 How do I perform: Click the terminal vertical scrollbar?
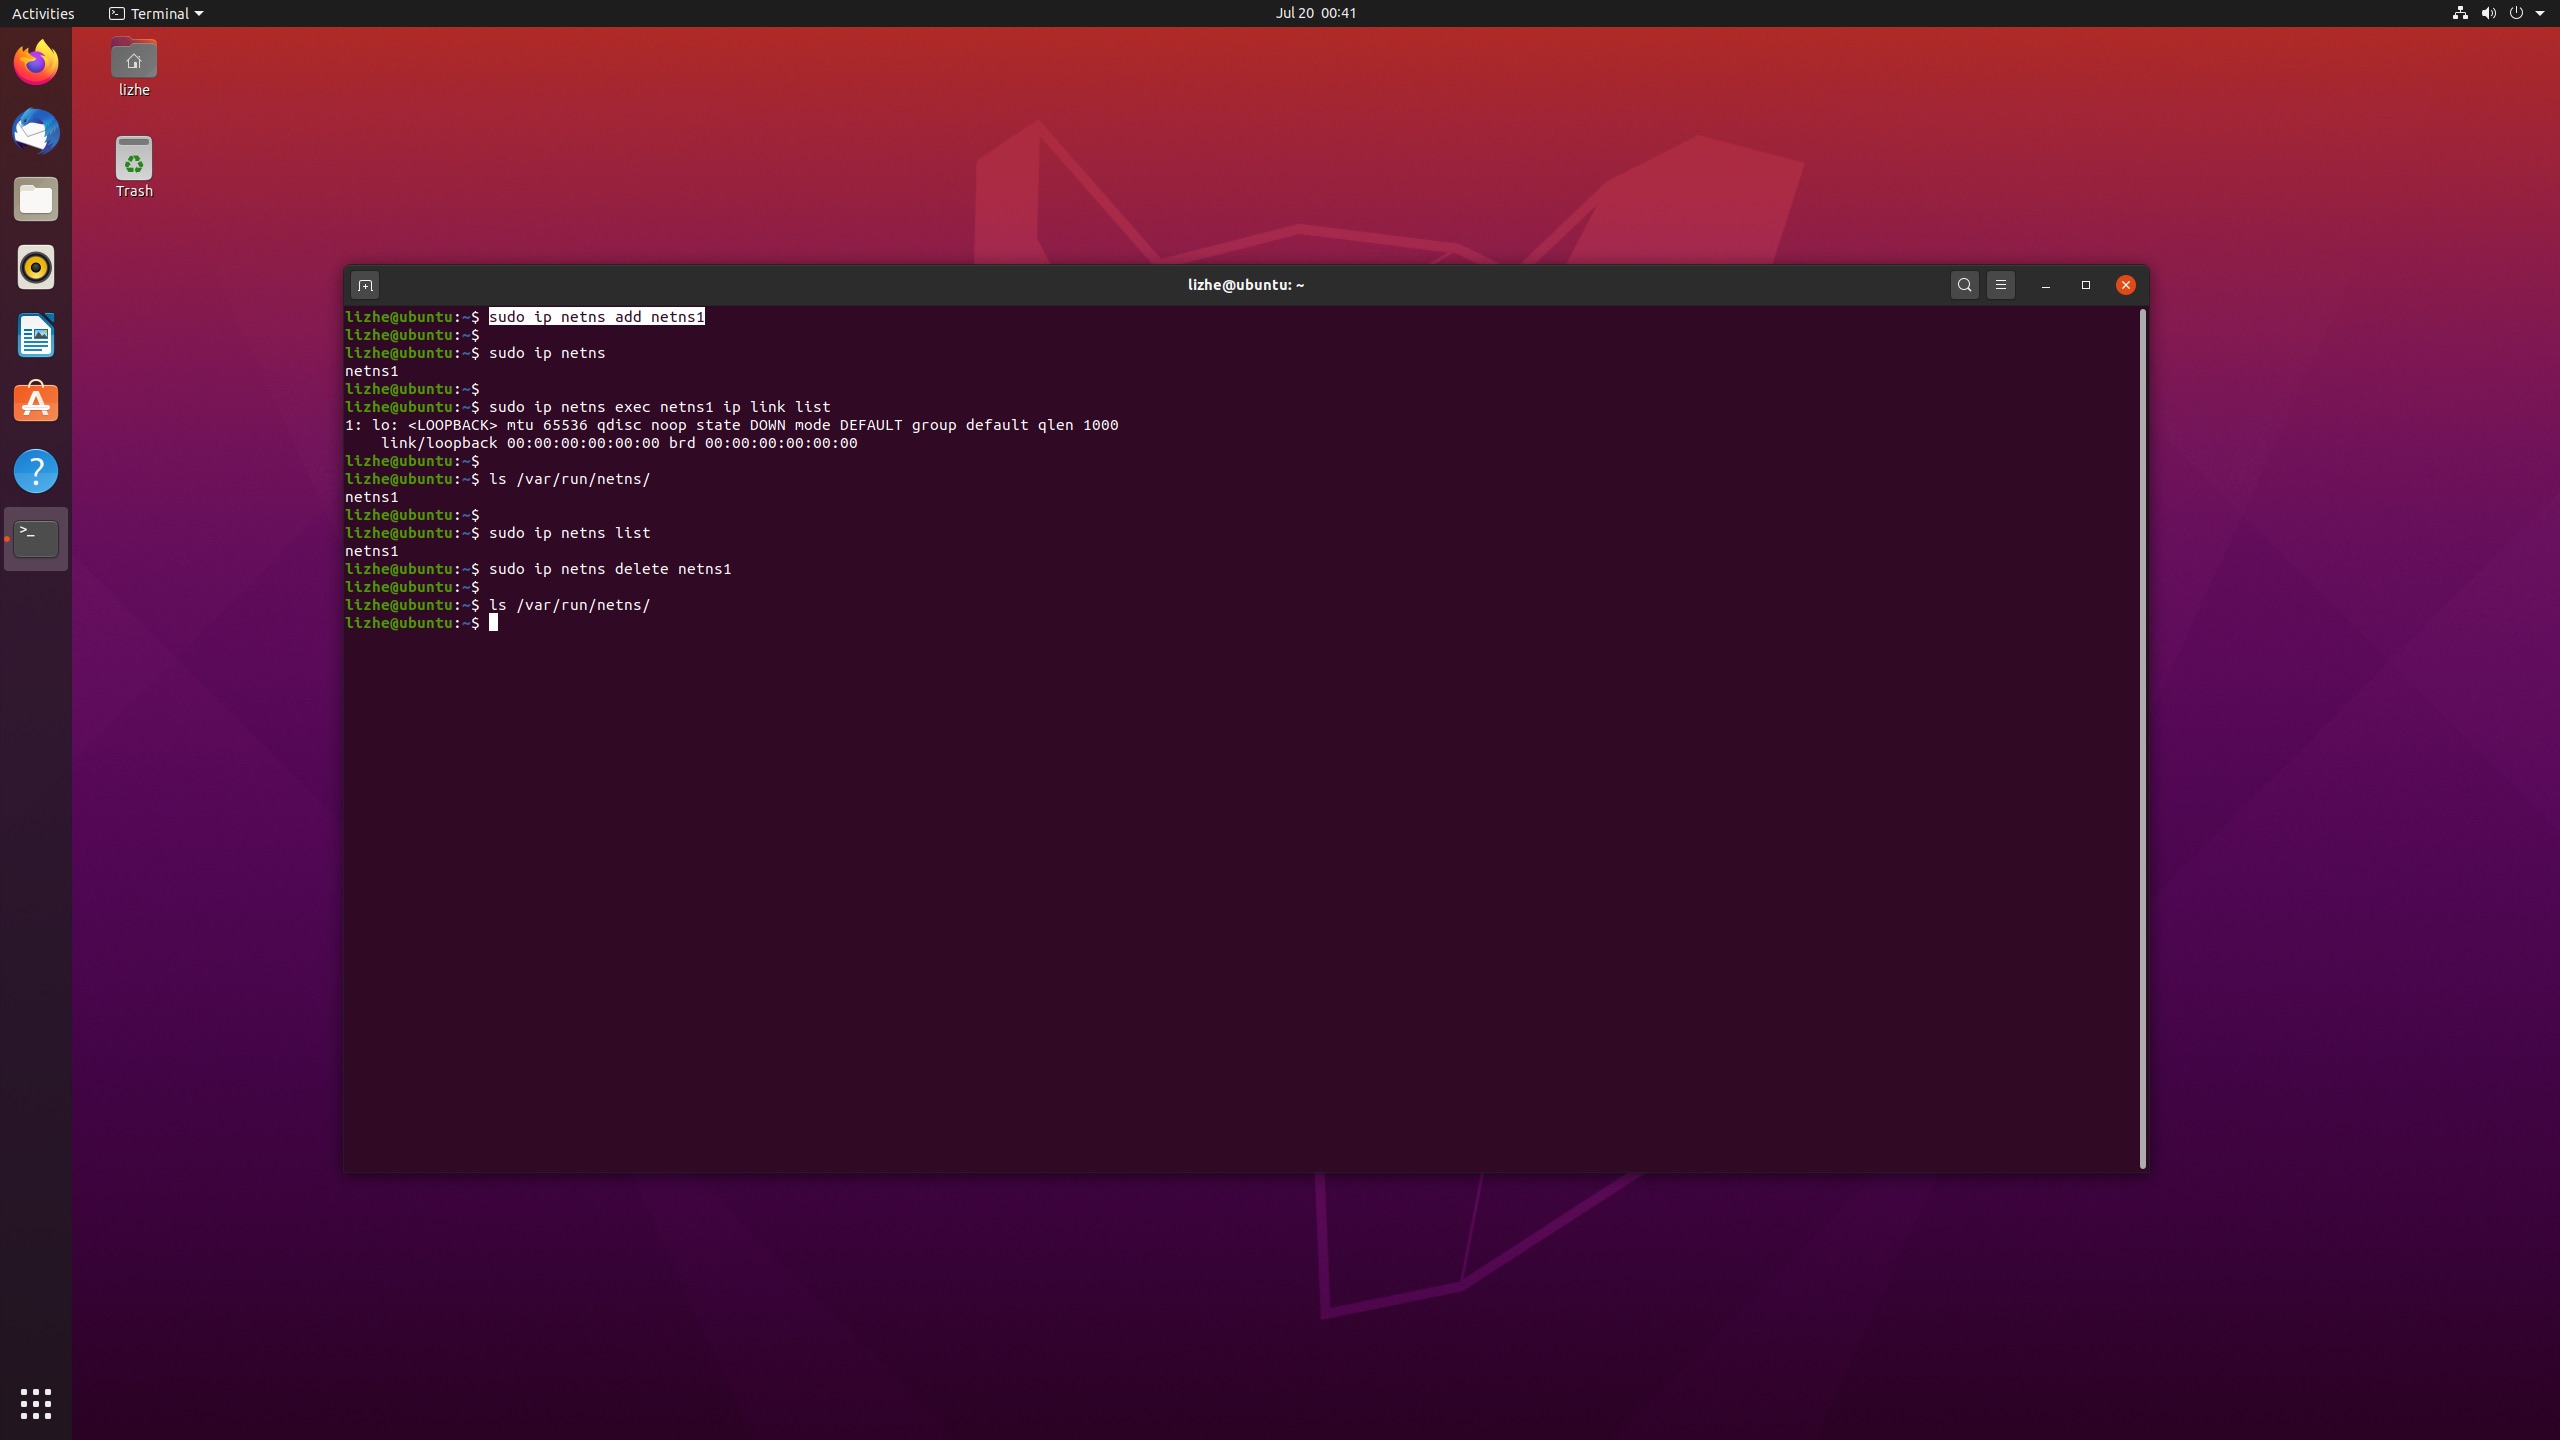coord(2142,738)
